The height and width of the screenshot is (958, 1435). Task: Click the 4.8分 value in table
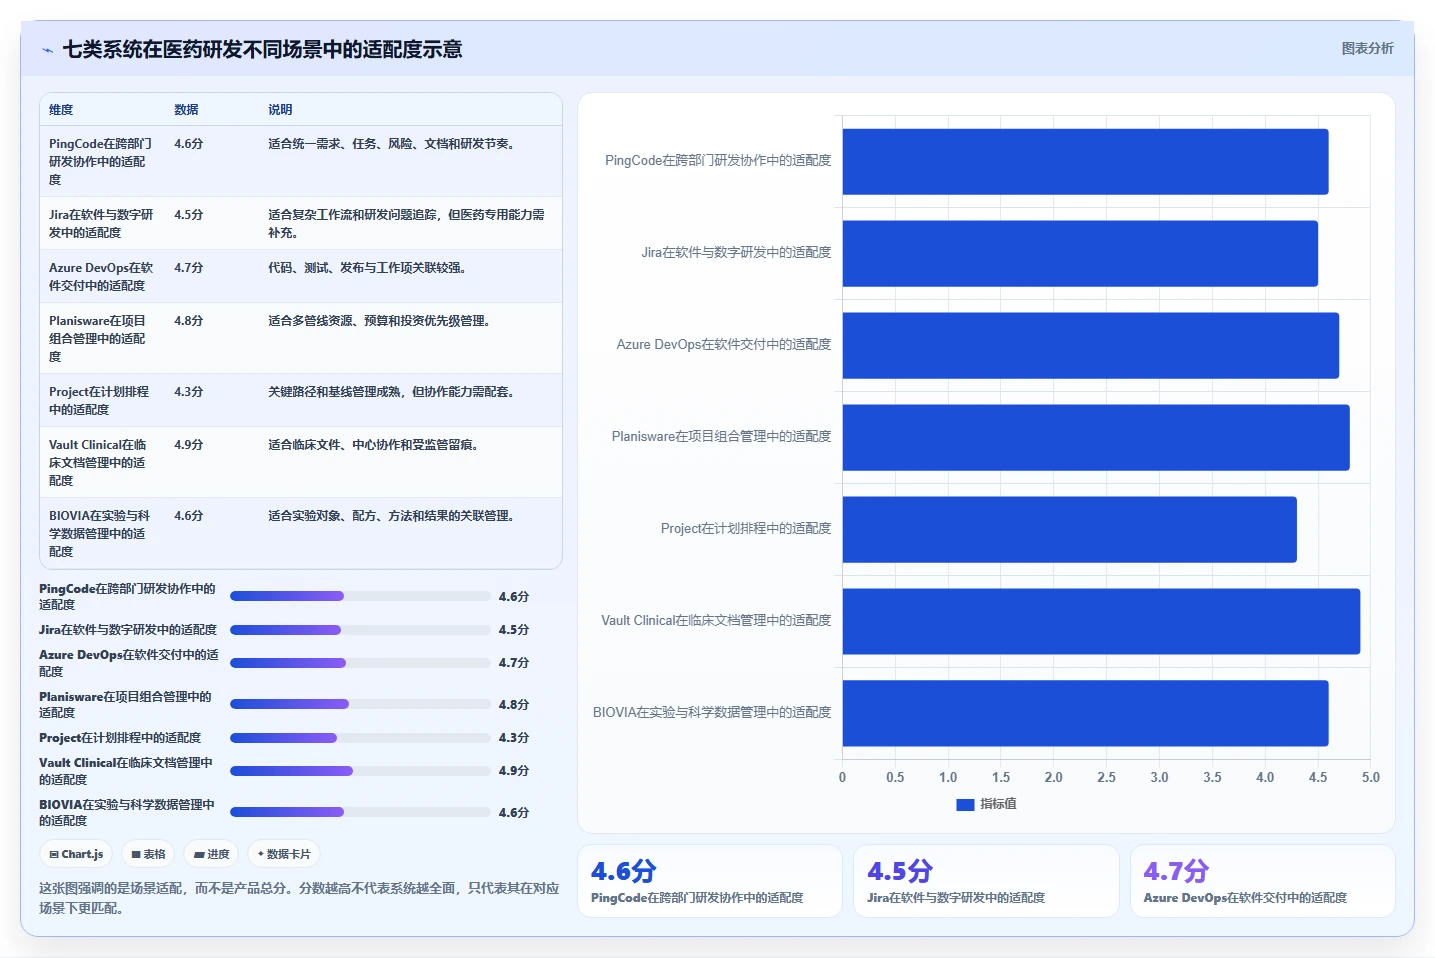[x=189, y=321]
